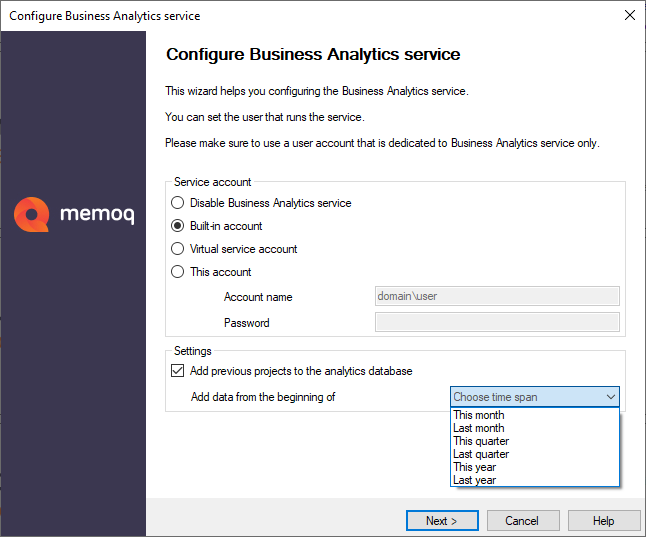Select the This account radio button
Screen dimensions: 646x537
tap(178, 272)
